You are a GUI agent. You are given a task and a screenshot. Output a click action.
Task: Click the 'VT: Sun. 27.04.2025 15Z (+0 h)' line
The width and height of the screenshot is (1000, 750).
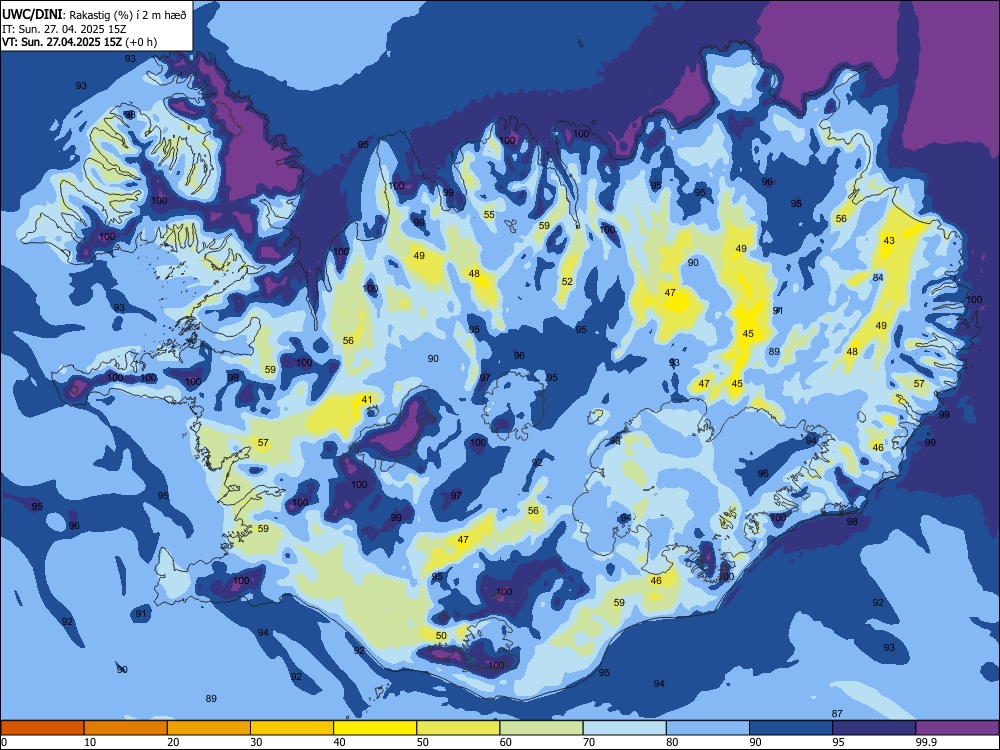click(x=79, y=42)
